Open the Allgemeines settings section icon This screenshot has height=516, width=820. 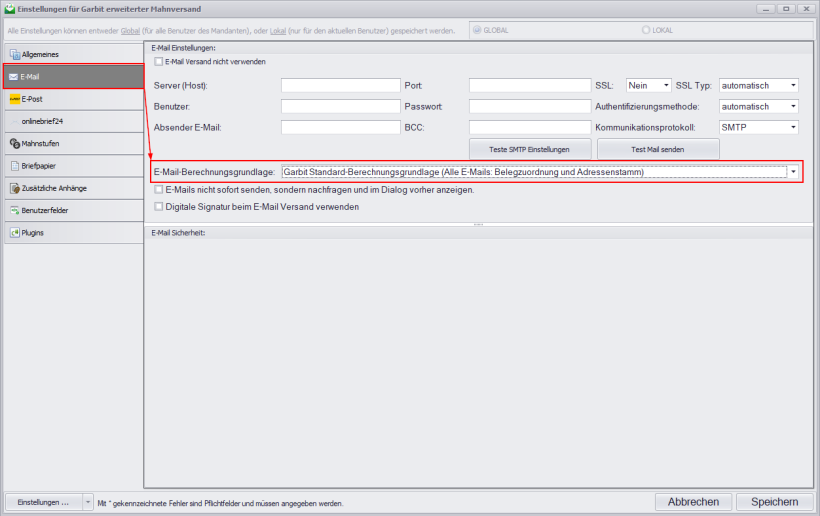(x=14, y=54)
